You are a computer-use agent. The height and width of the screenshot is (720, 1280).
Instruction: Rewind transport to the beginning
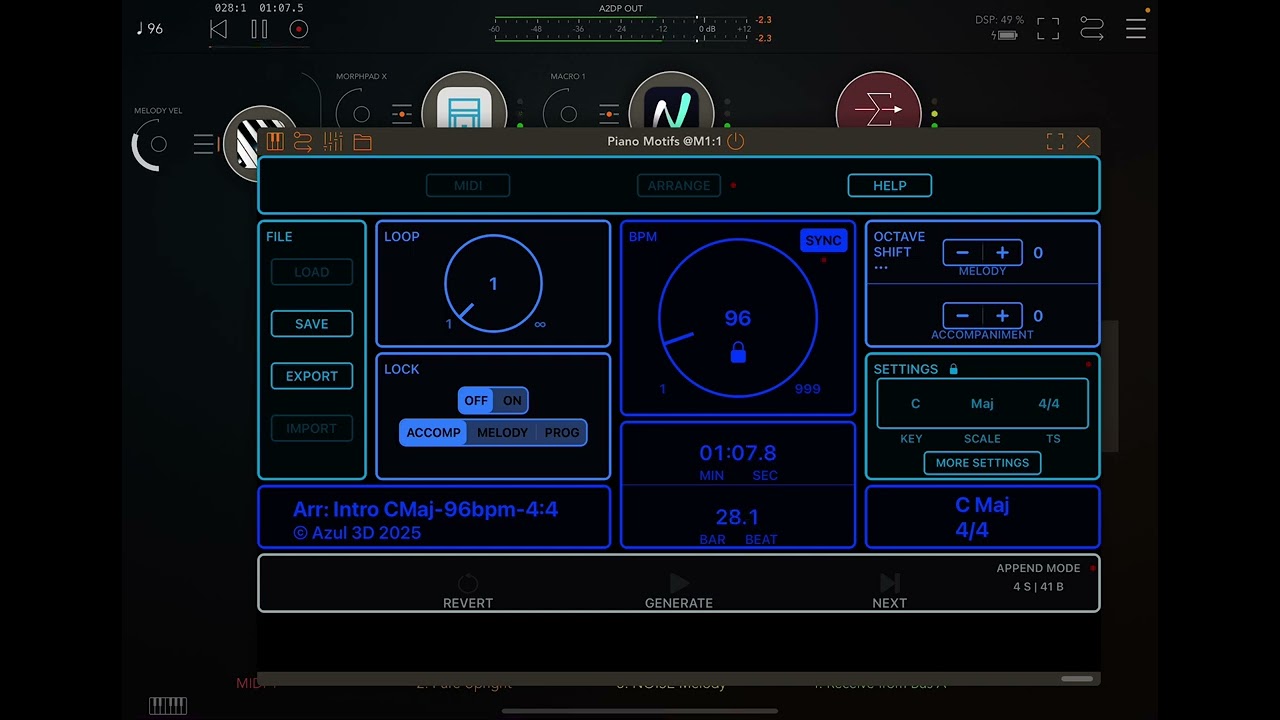point(218,30)
